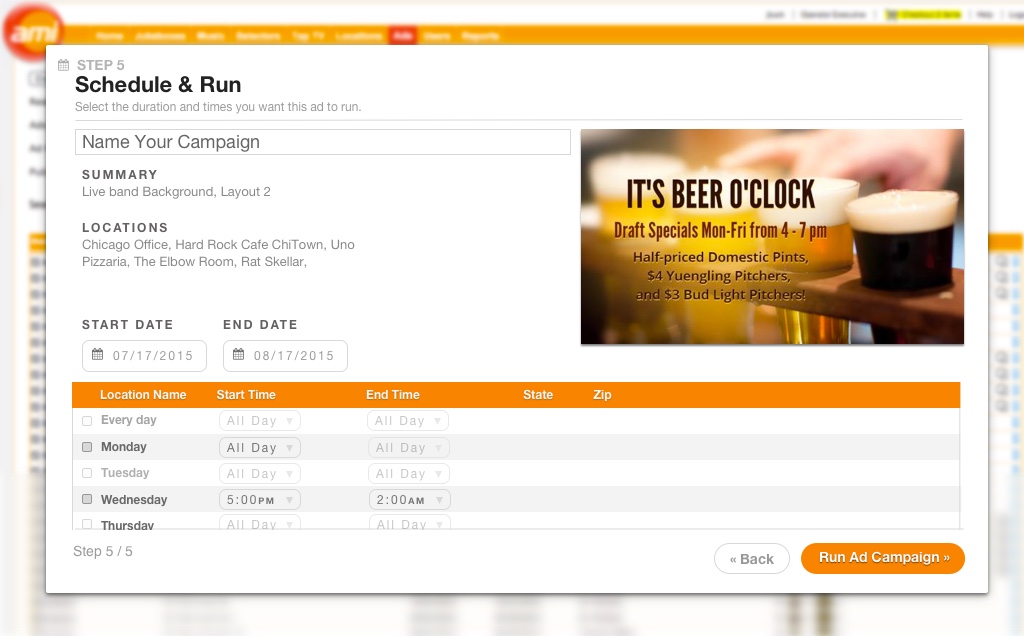This screenshot has height=636, width=1024.
Task: Select the Ads tab in navigation bar
Action: click(403, 36)
